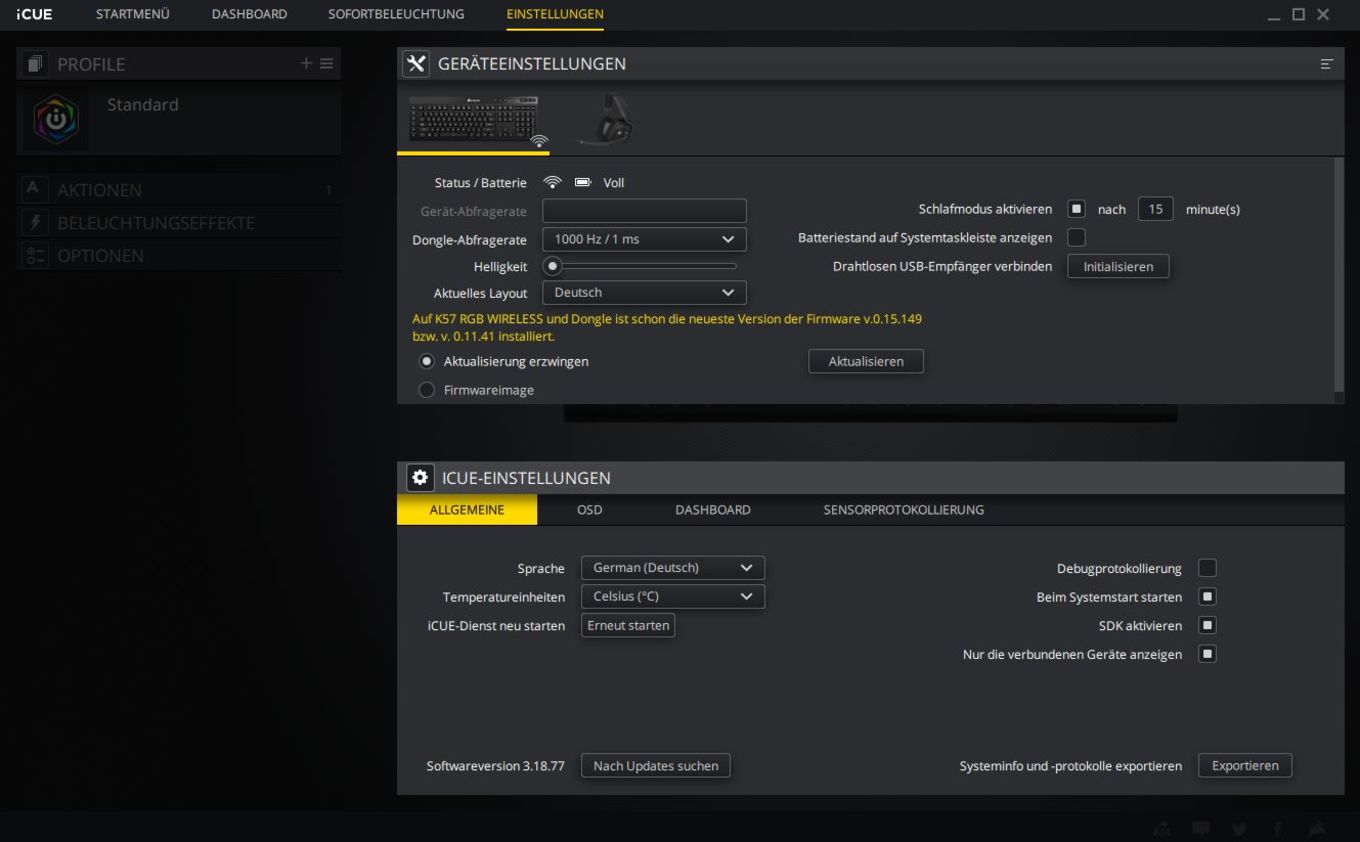The width and height of the screenshot is (1360, 842).
Task: Click the iCUE logo in the top bar
Action: point(34,14)
